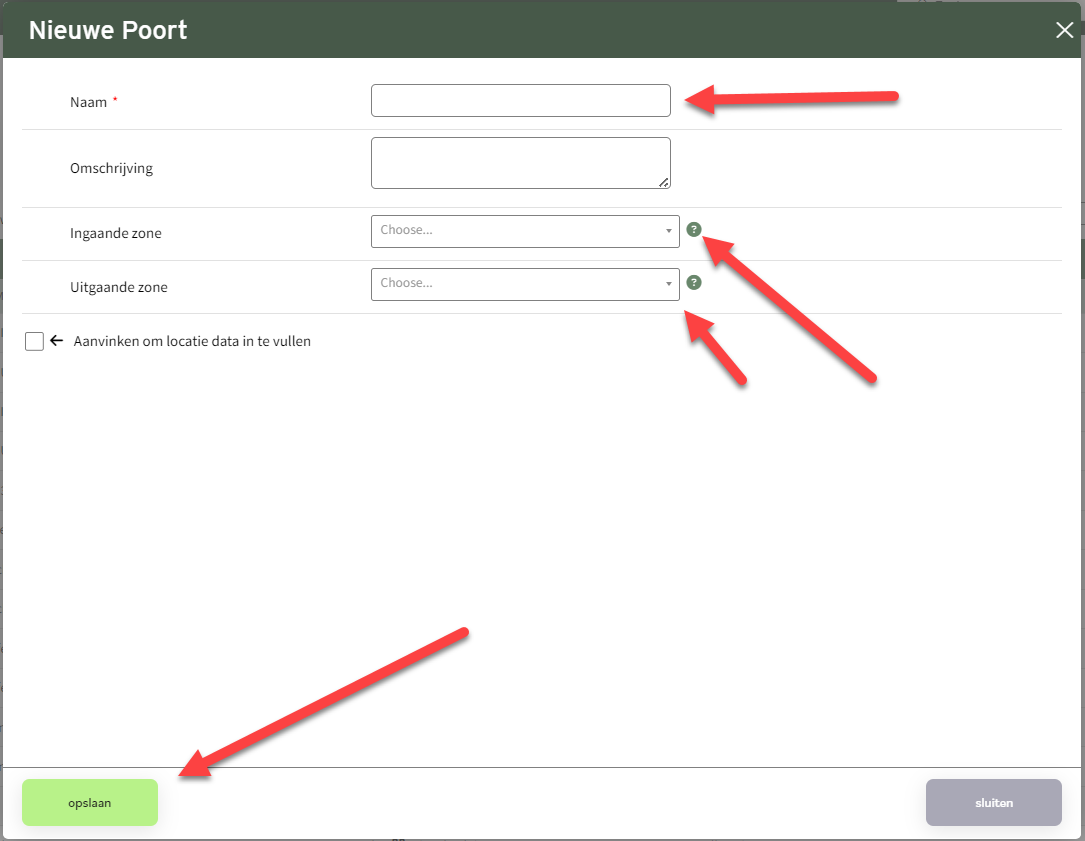This screenshot has height=841, width=1085.
Task: Click the help icon beside Uitgaande zone
Action: (694, 283)
